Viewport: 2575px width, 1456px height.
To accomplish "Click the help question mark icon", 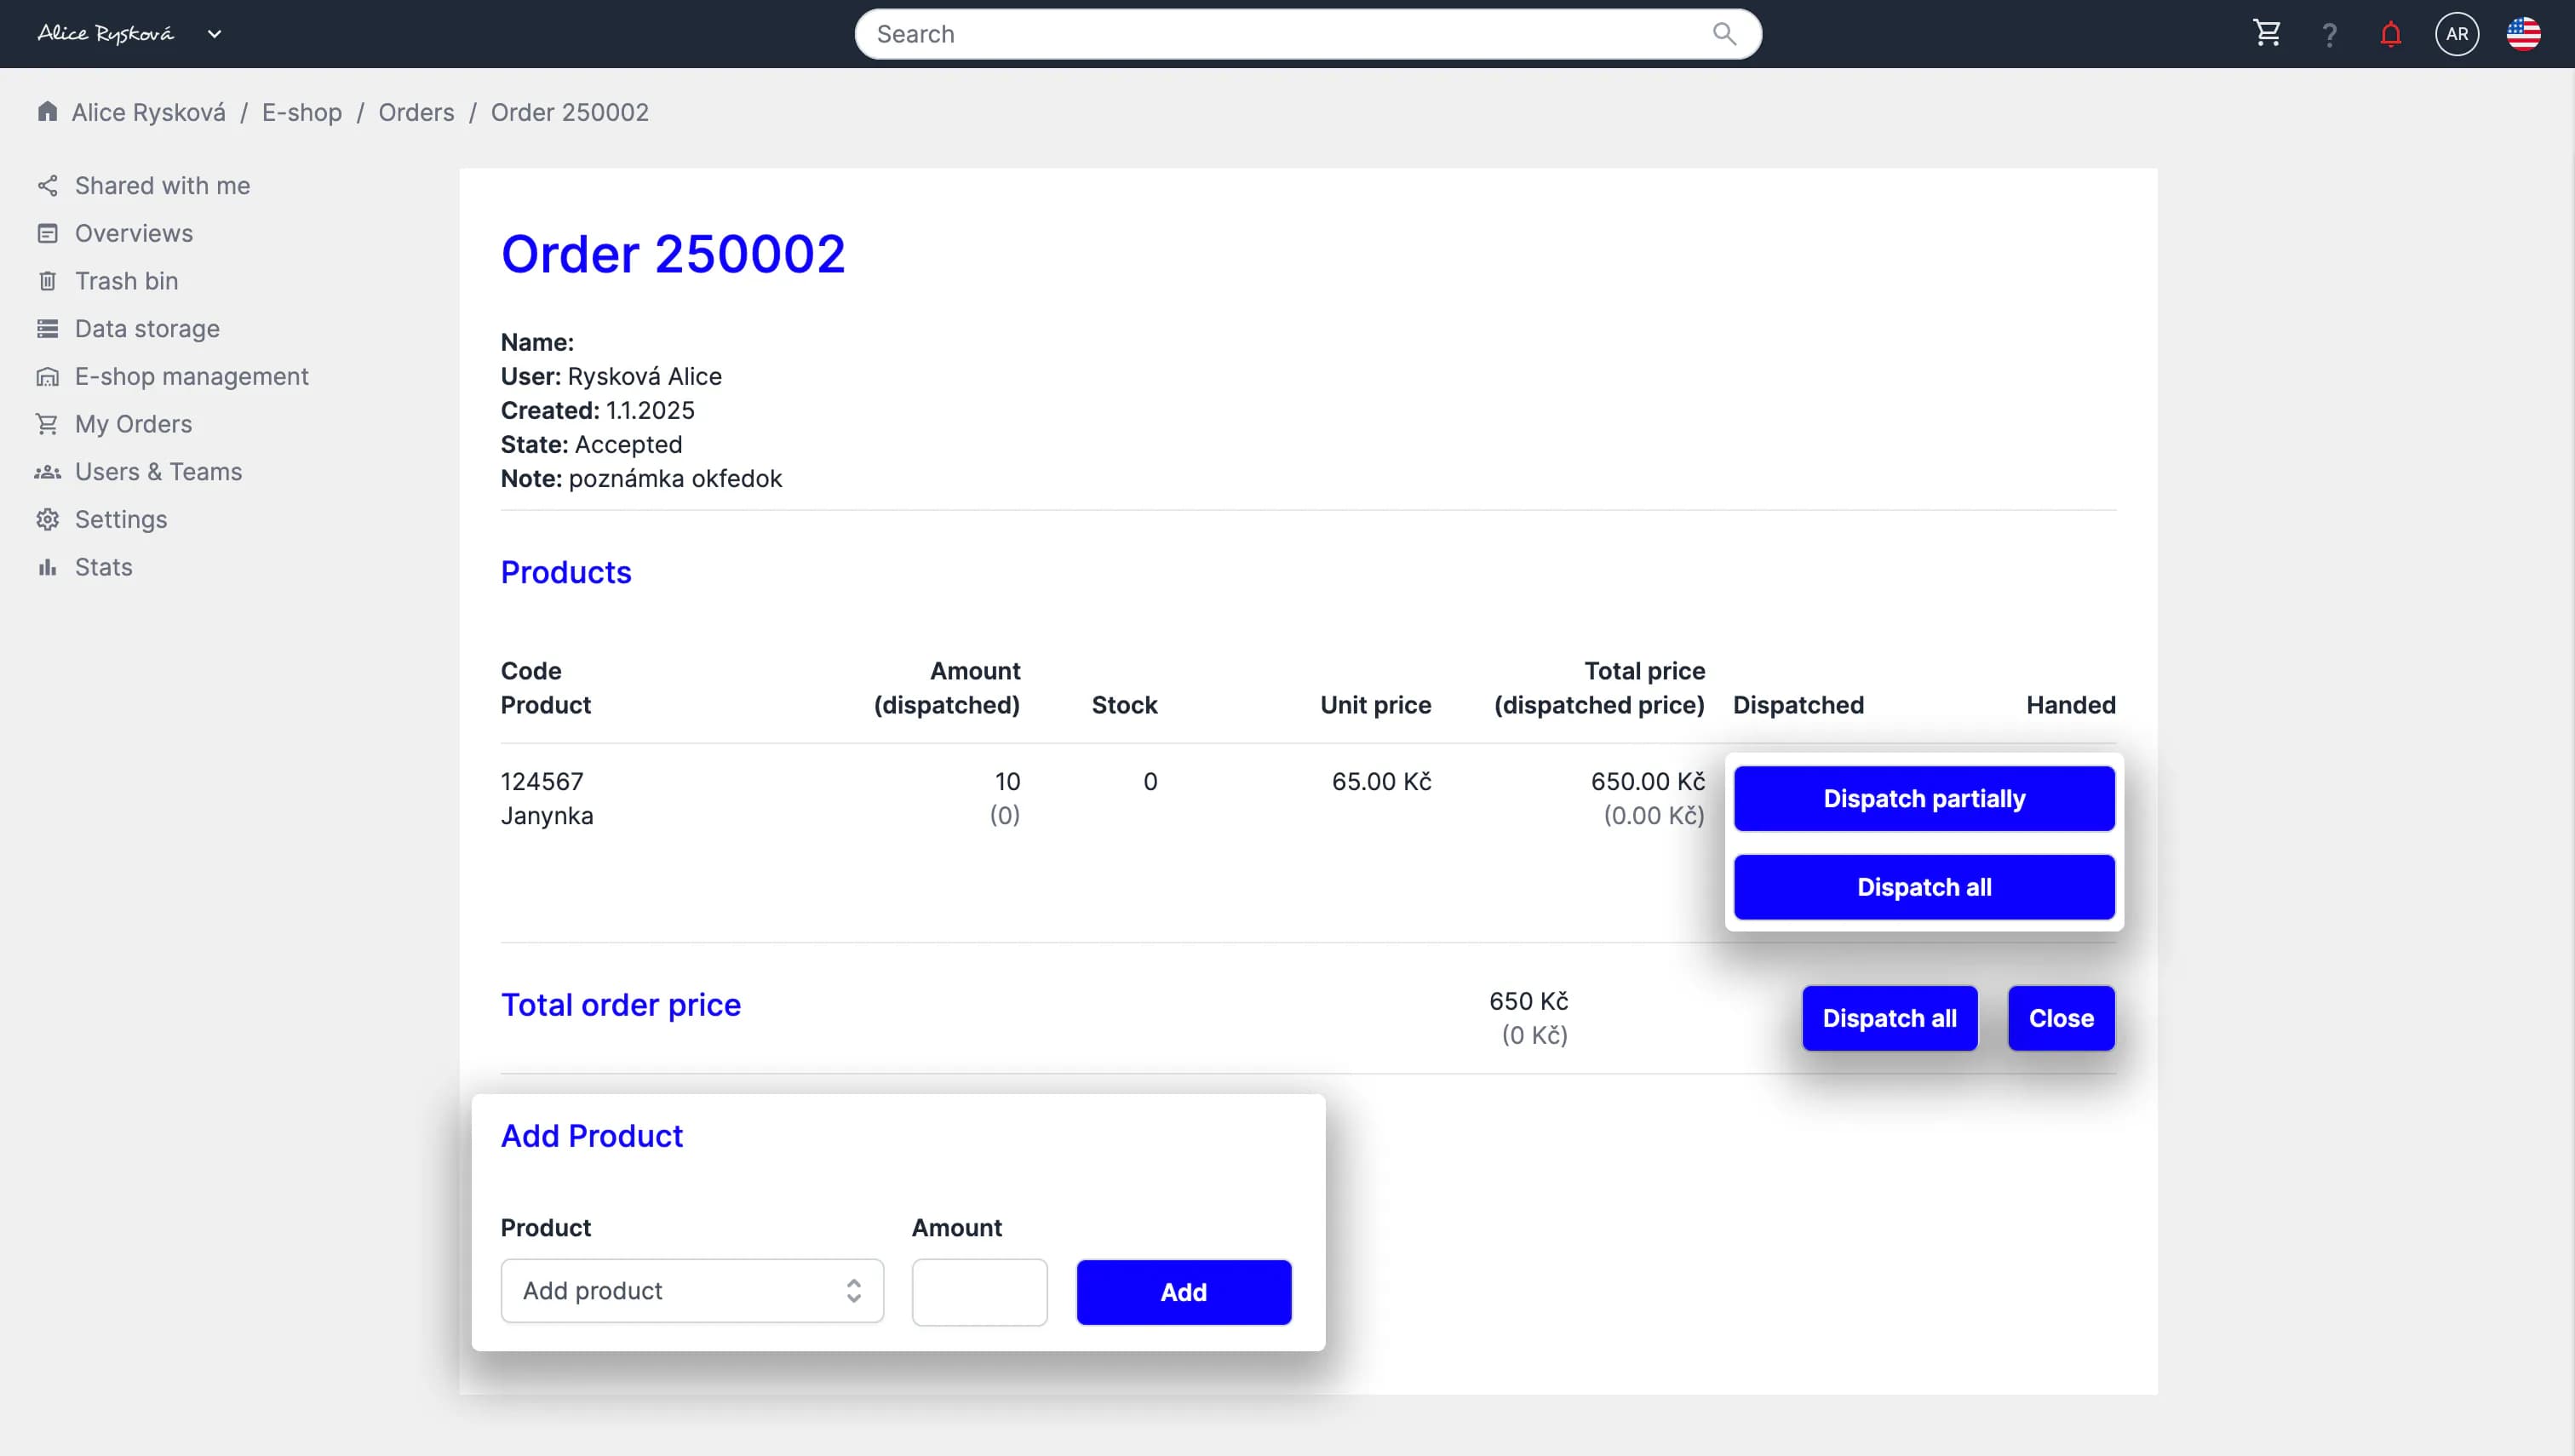I will 2329,35.
